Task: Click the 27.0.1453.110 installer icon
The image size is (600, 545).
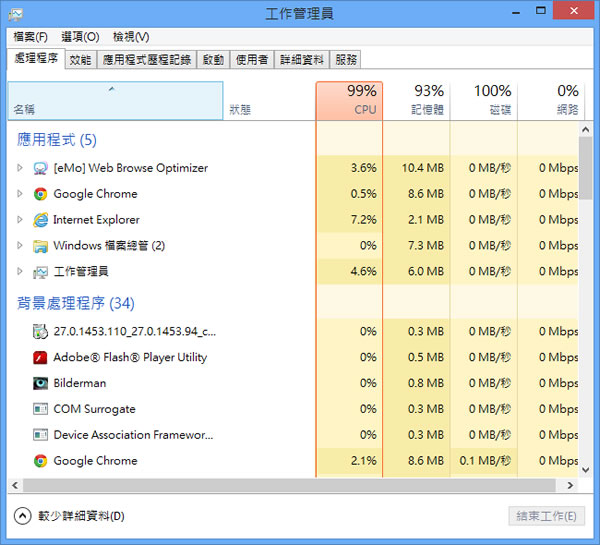Action: [x=40, y=331]
